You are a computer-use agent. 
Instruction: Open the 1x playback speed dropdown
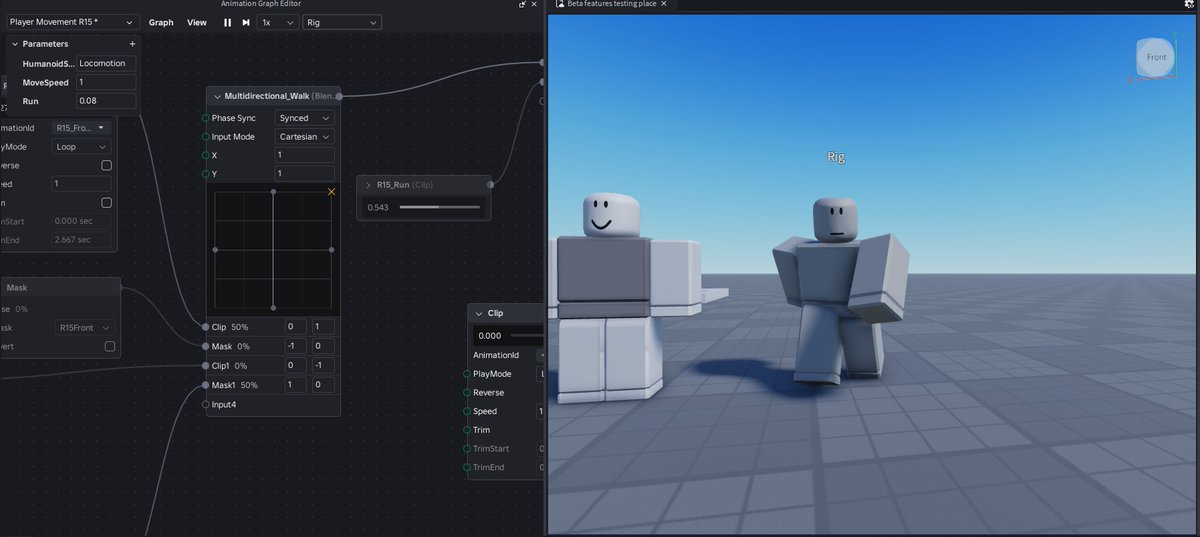coord(276,22)
